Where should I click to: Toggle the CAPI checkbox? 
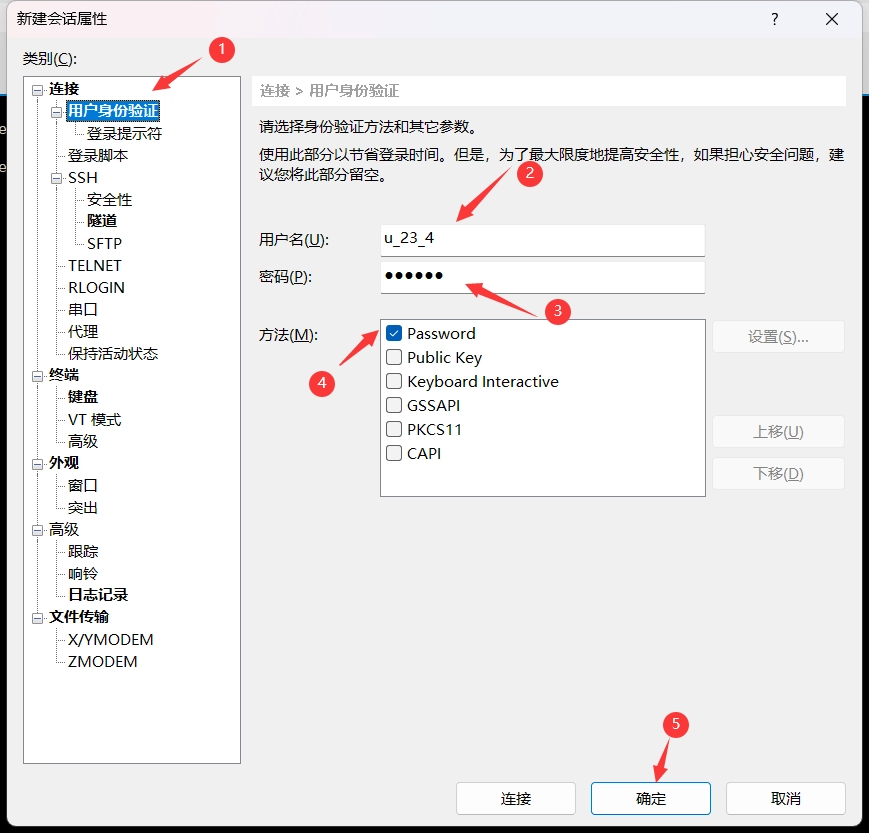(394, 453)
